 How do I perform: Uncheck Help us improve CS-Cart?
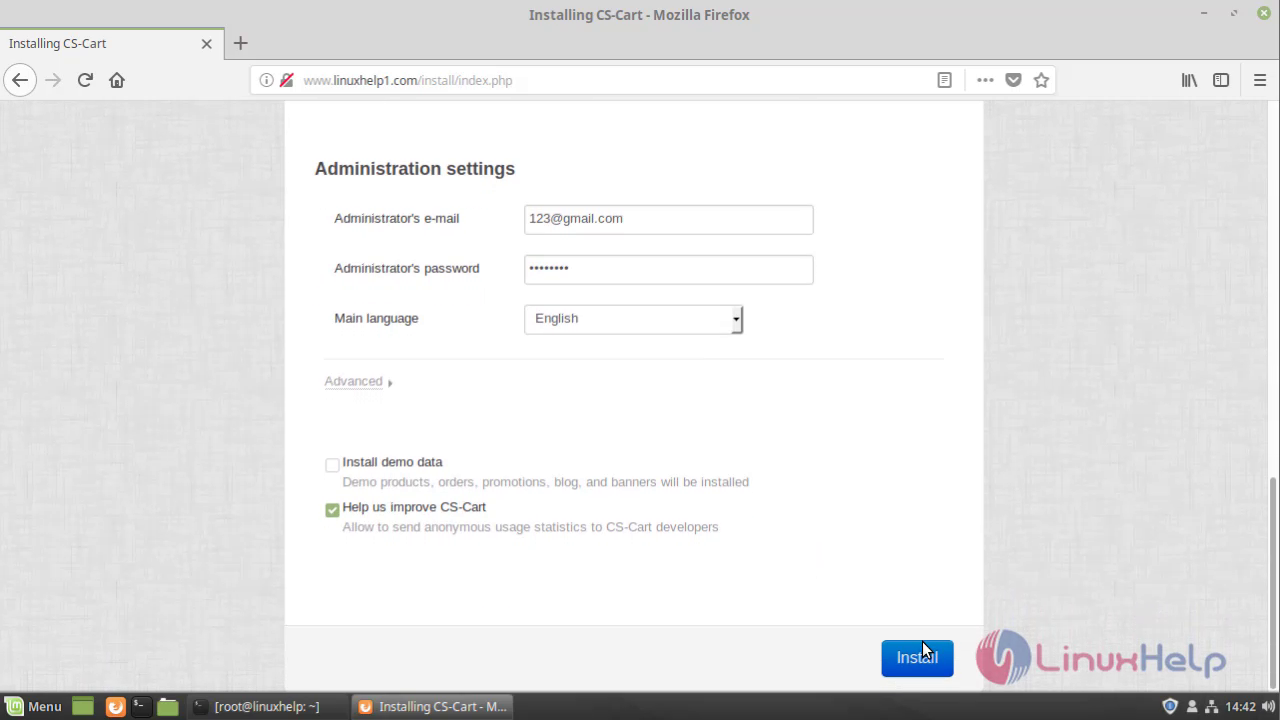pyautogui.click(x=332, y=510)
